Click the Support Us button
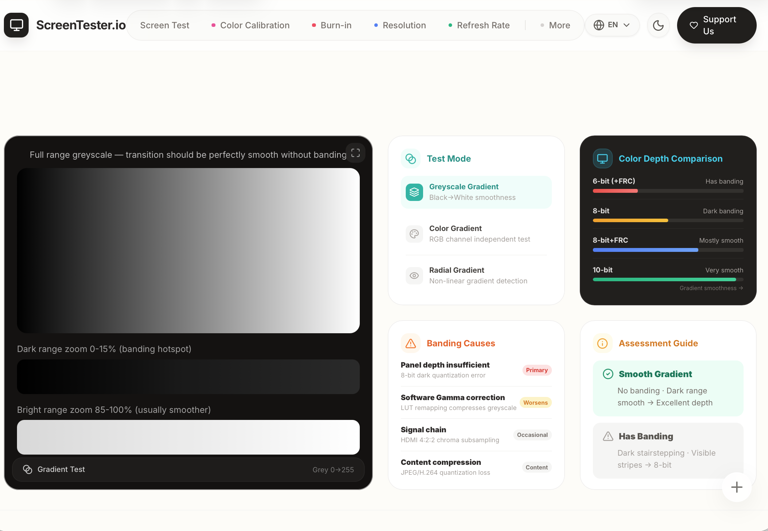Image resolution: width=768 pixels, height=531 pixels. point(717,25)
